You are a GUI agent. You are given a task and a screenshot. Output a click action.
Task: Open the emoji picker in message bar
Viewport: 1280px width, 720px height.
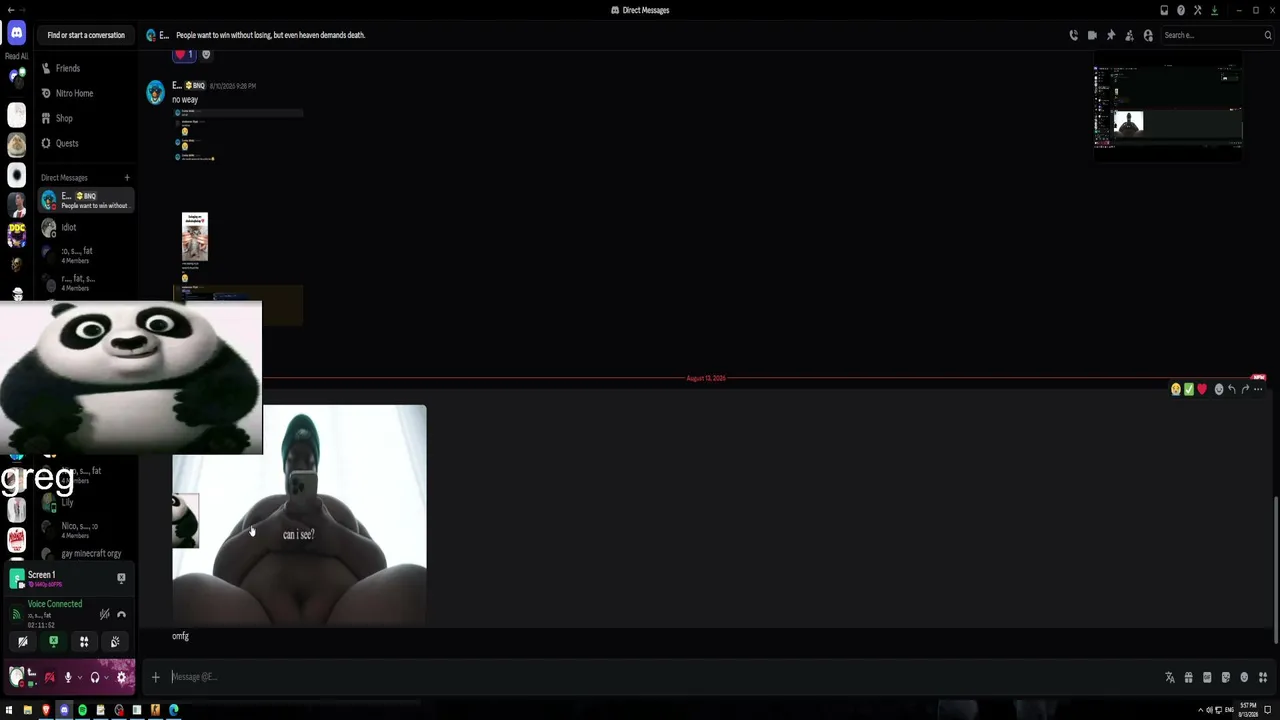pyautogui.click(x=1244, y=677)
